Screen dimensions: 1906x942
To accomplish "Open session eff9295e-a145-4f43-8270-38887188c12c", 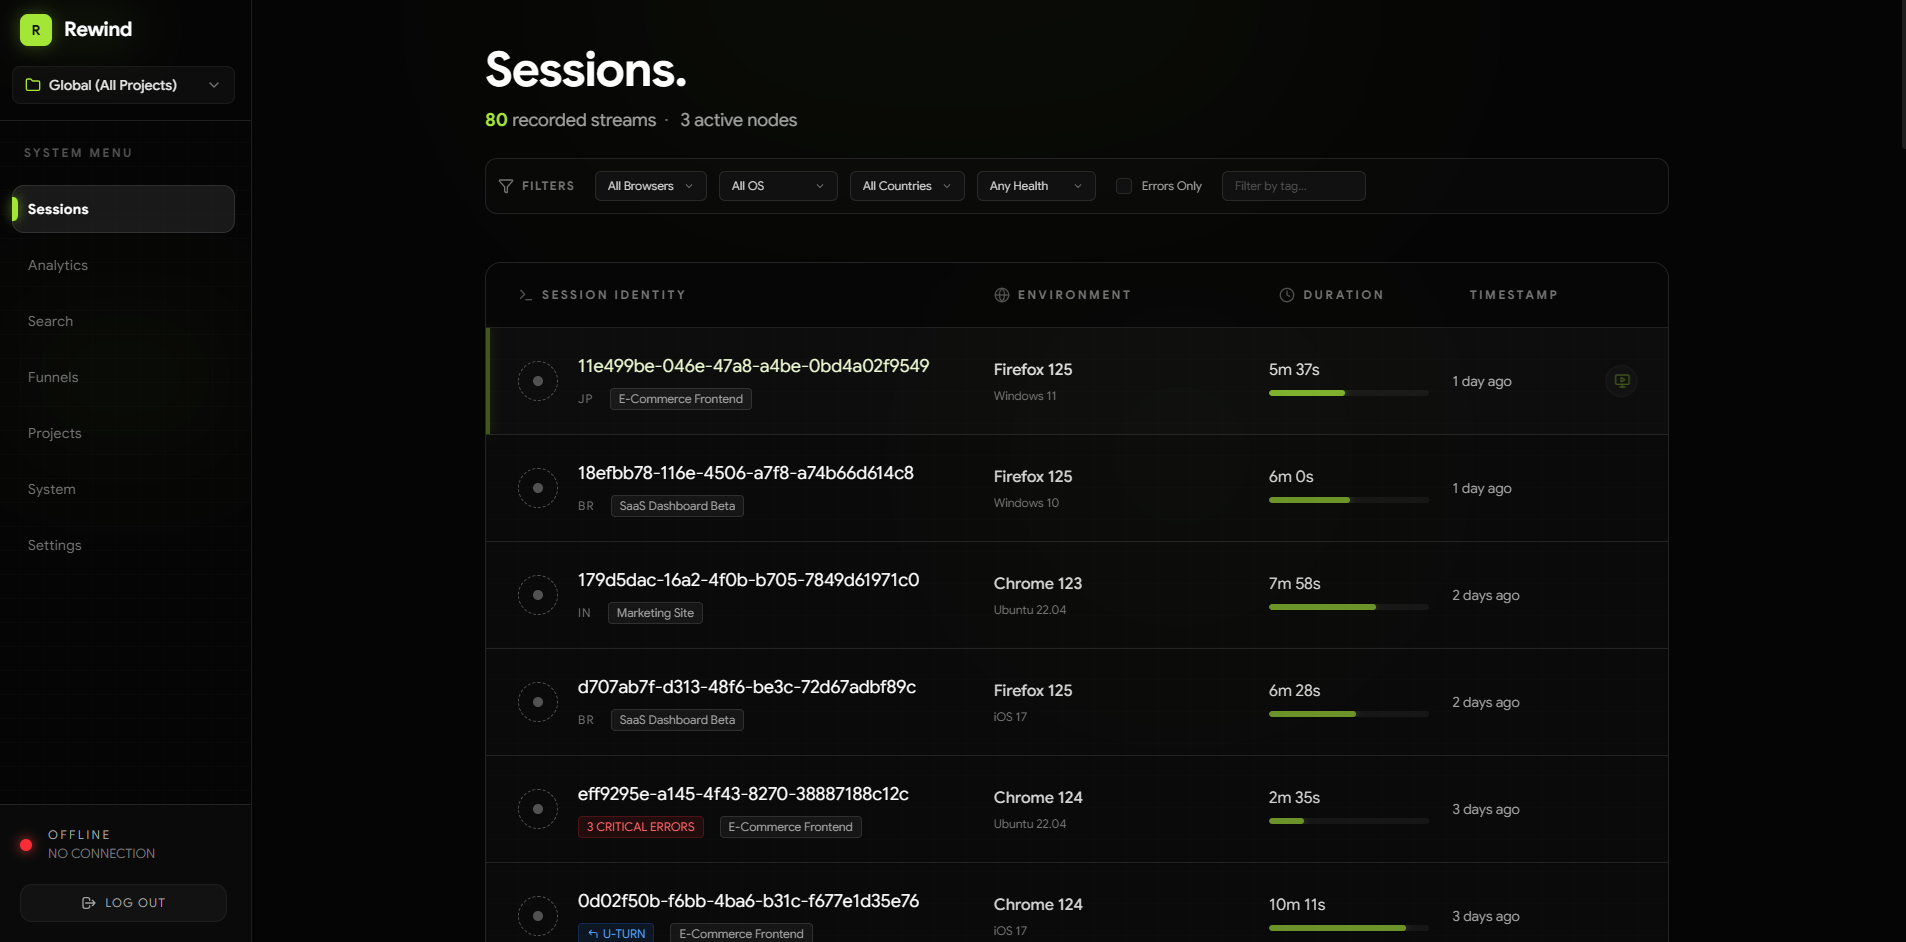I will click(x=743, y=794).
